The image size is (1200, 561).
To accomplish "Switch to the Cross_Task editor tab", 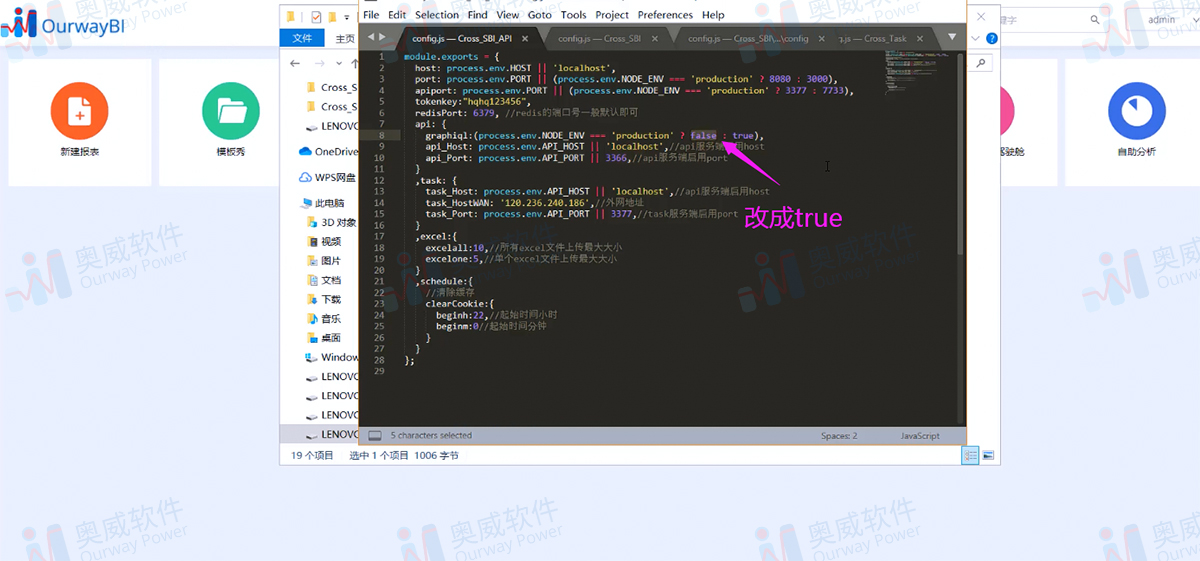I will coord(872,38).
